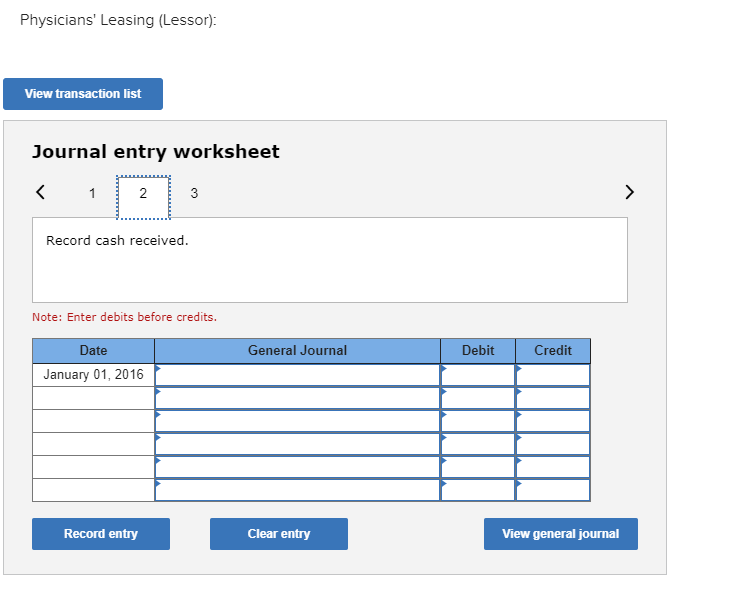Image resolution: width=747 pixels, height=596 pixels.
Task: Click the Credit column header
Action: (553, 351)
